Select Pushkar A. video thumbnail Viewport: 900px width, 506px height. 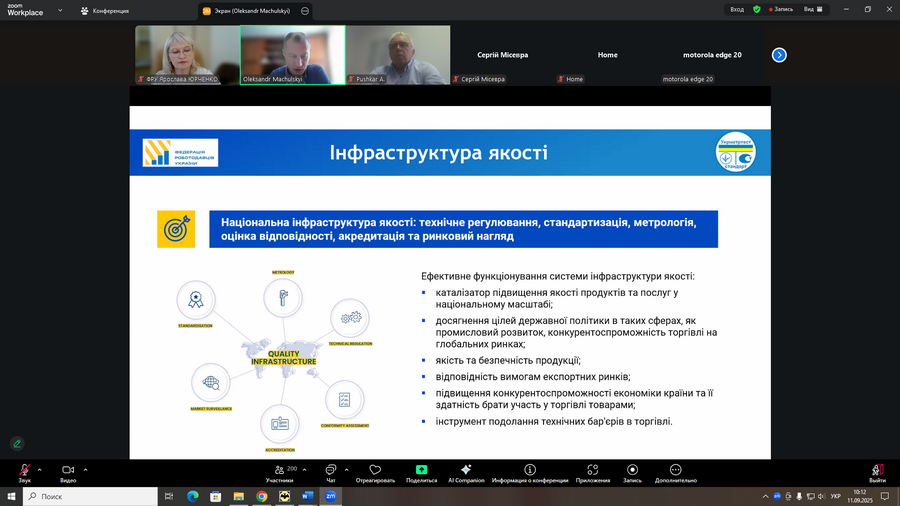click(x=398, y=55)
